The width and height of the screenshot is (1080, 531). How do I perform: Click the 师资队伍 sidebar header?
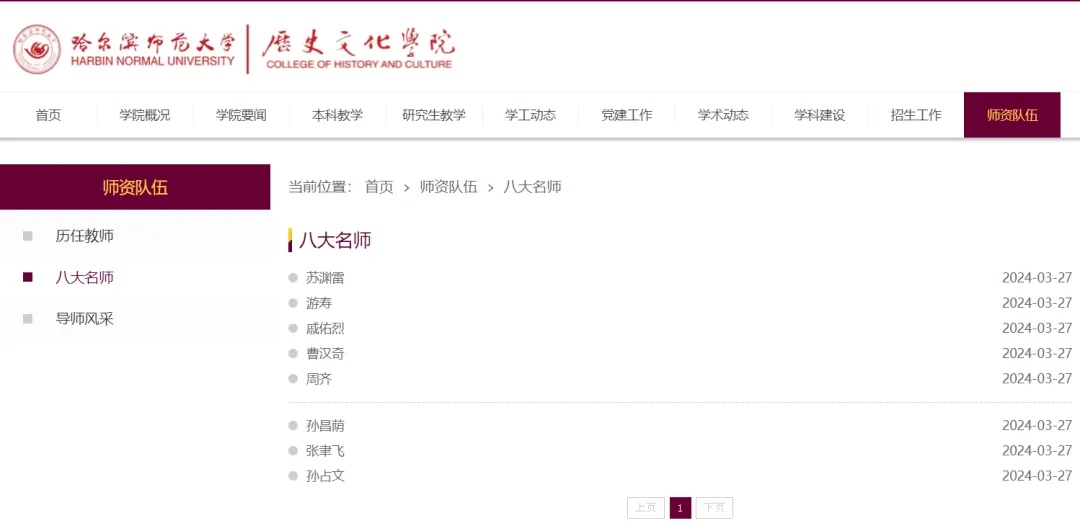[x=135, y=187]
